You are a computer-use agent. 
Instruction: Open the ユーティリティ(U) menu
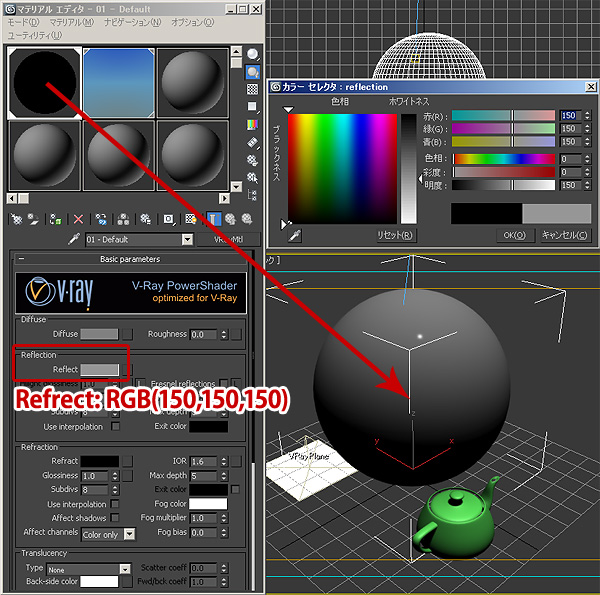click(35, 35)
